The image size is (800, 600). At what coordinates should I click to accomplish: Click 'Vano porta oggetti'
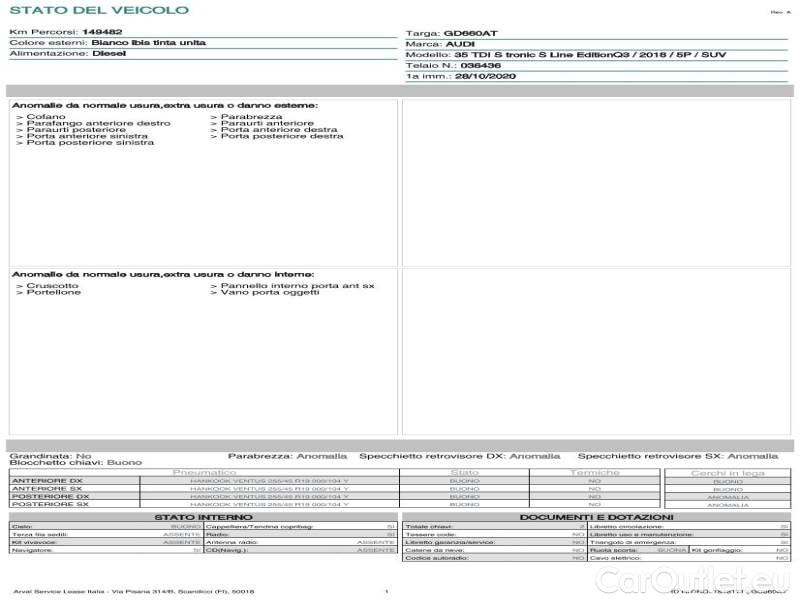click(270, 292)
